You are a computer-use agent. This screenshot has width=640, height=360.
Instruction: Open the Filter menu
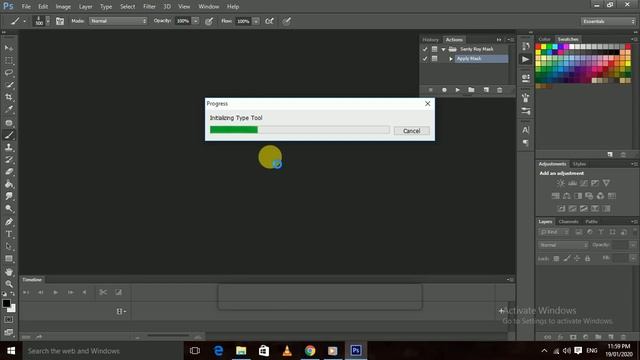(149, 7)
